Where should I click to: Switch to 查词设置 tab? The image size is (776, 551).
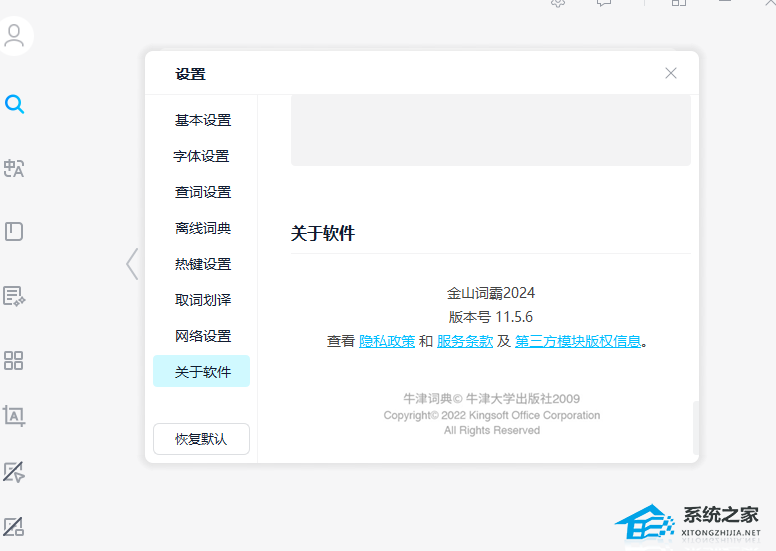pyautogui.click(x=202, y=192)
